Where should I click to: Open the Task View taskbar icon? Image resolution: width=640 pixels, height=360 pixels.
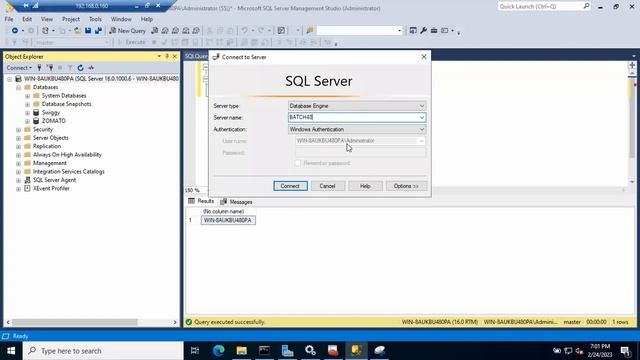[195, 351]
